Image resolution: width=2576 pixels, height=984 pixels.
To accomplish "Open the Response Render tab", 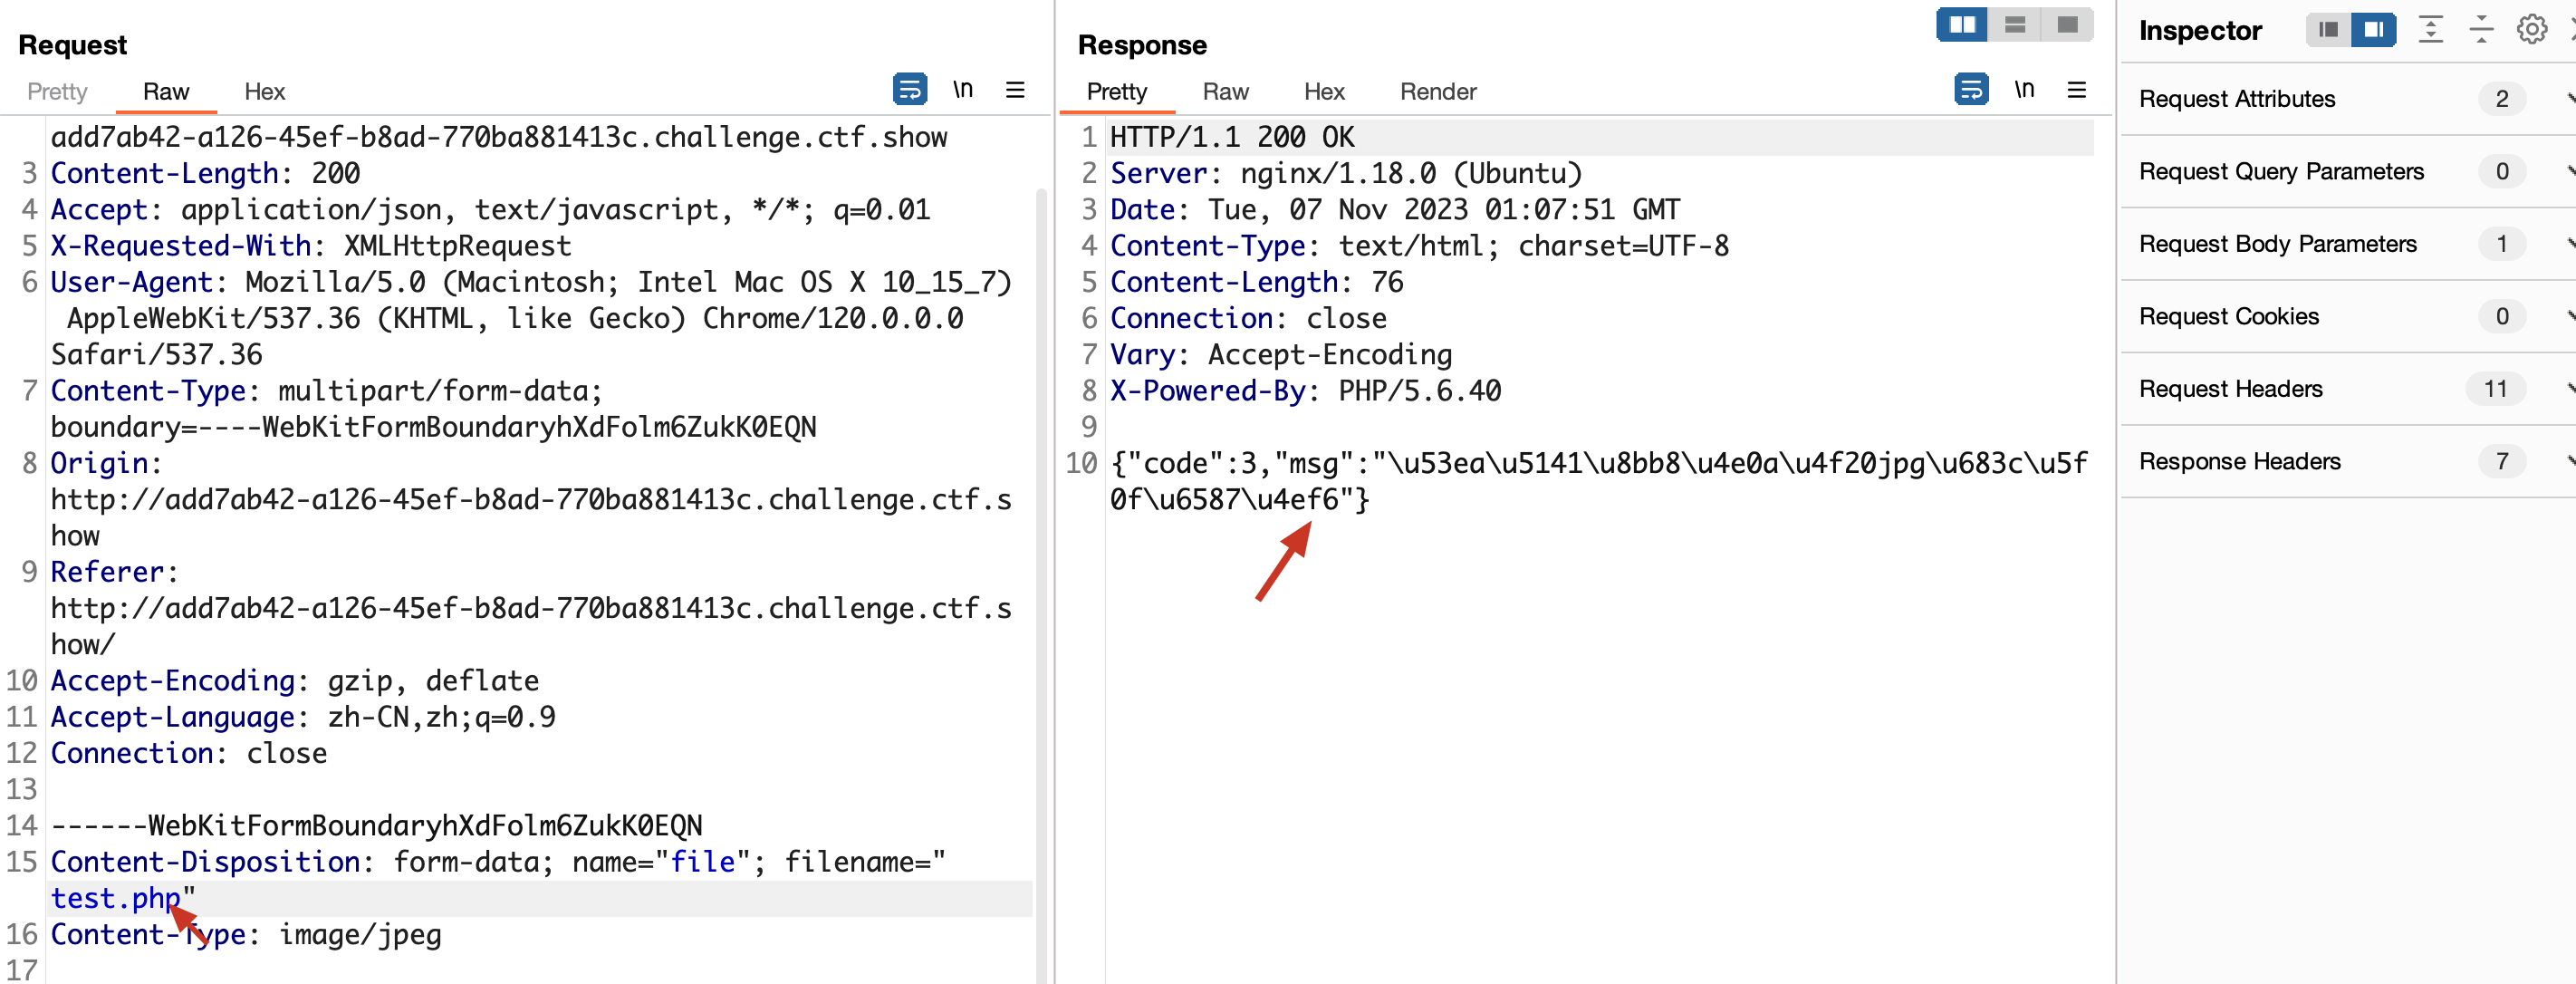I will click(1438, 92).
